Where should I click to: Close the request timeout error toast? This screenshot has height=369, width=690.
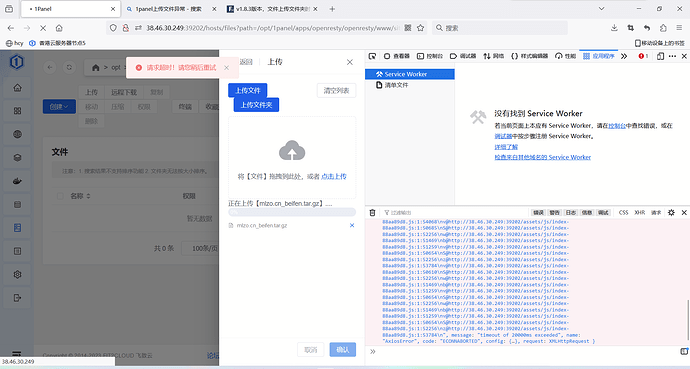[x=226, y=67]
